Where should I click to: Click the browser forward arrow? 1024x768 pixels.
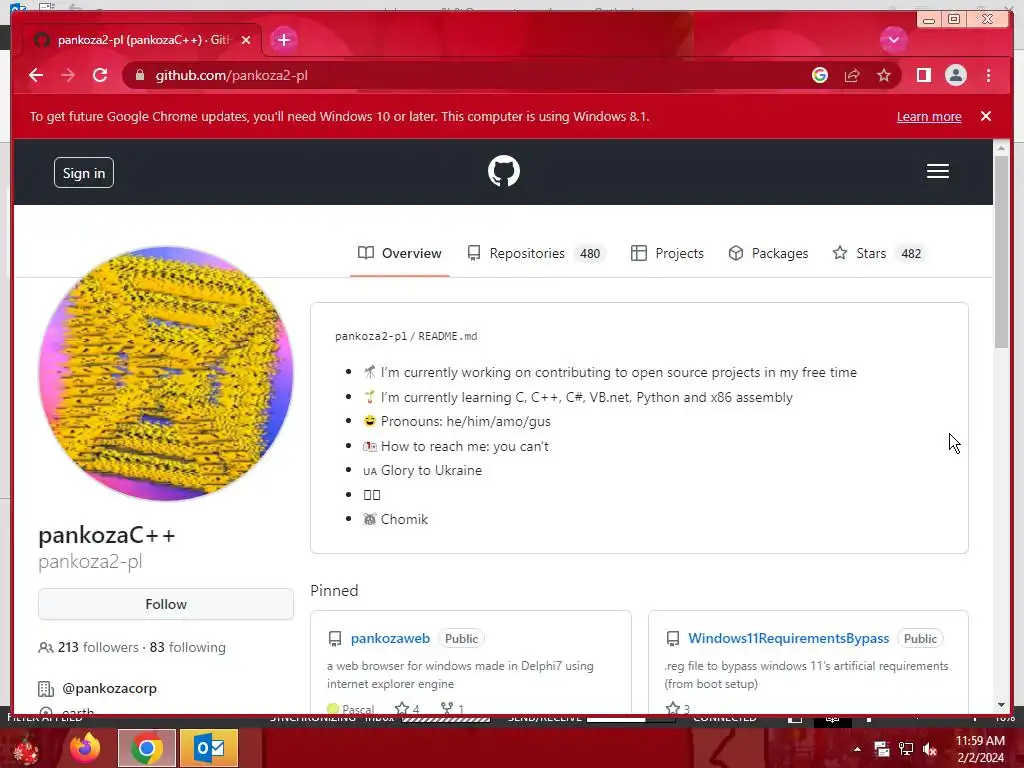68,75
